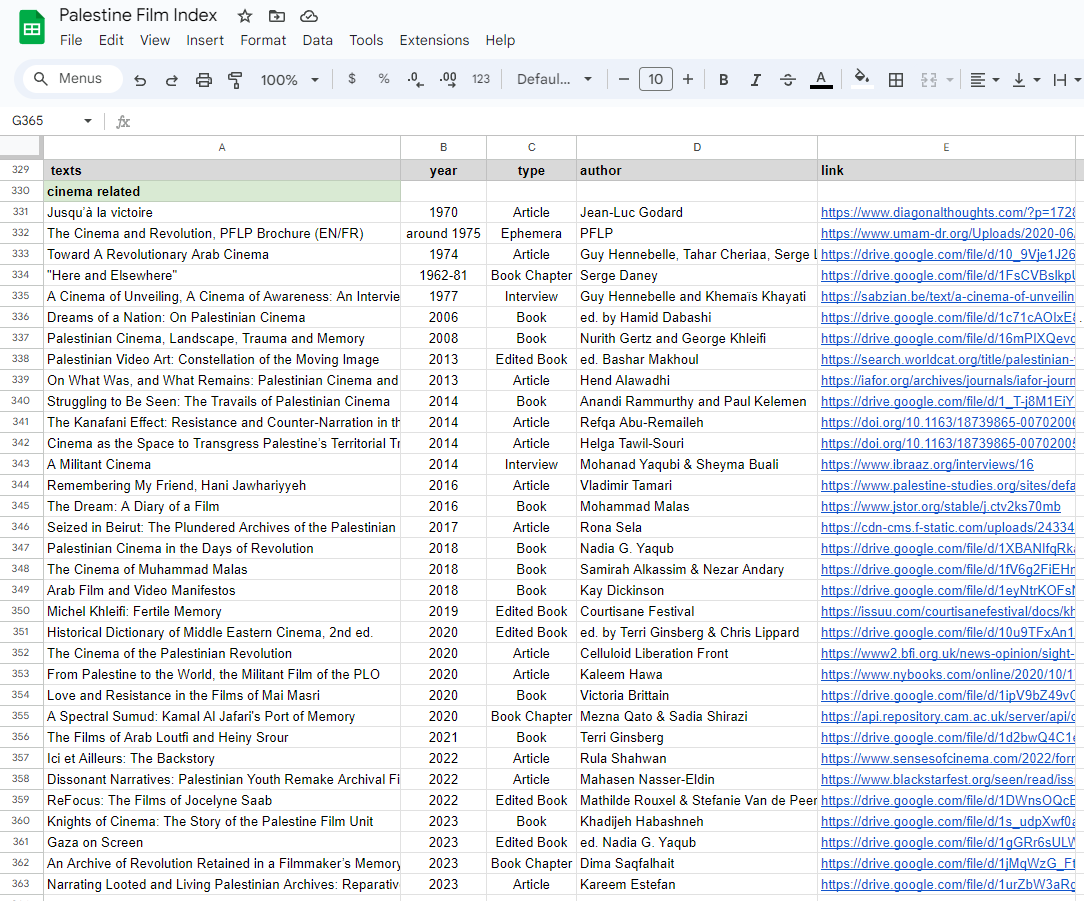Image resolution: width=1084 pixels, height=901 pixels.
Task: Select the author cell 'Rona Sela'
Action: pyautogui.click(x=697, y=528)
